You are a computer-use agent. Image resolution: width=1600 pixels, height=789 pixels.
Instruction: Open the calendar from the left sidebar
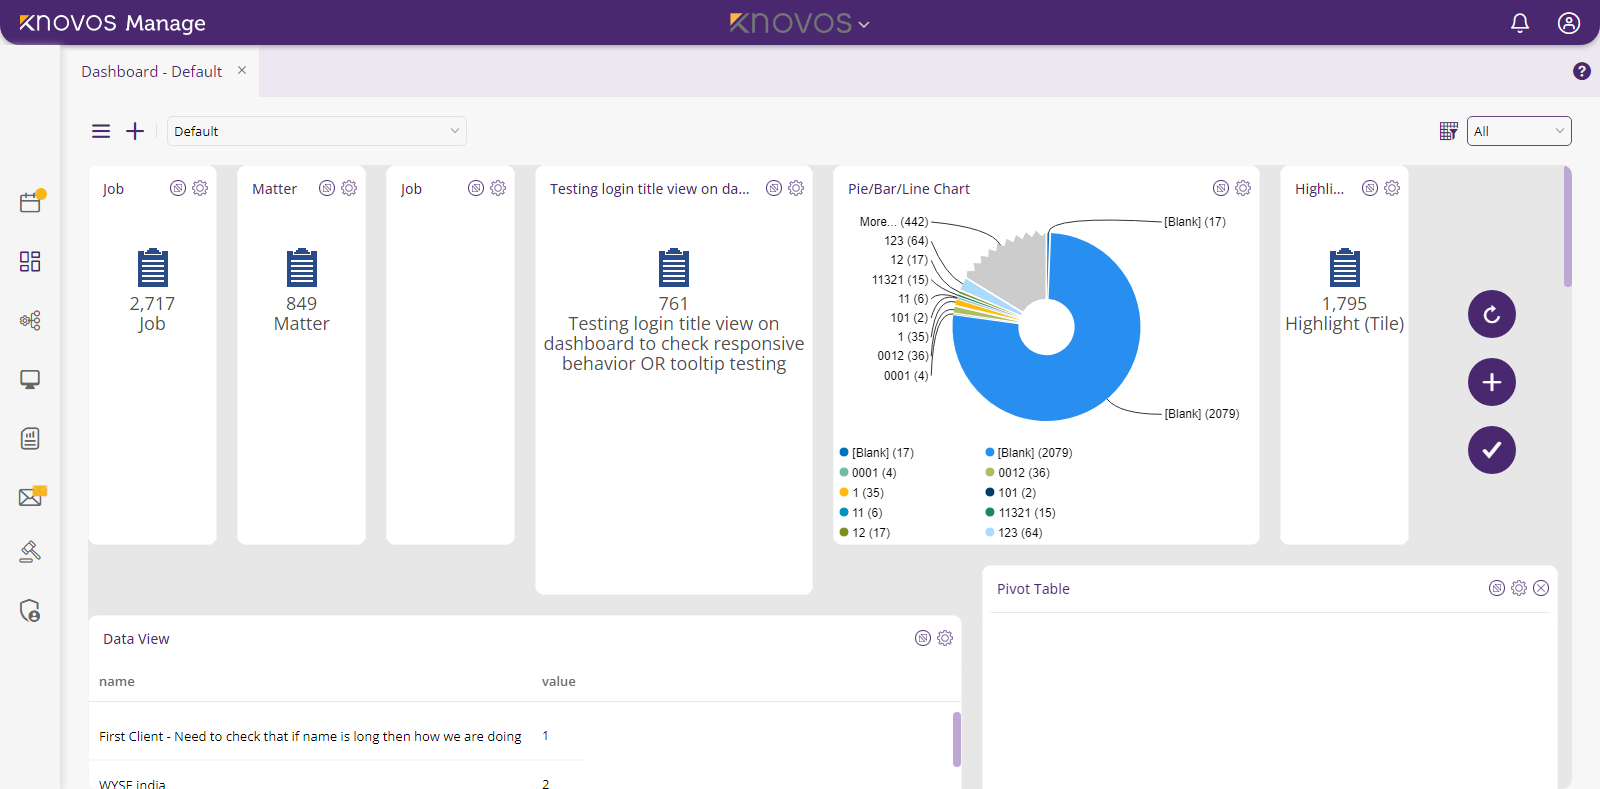[x=31, y=201]
